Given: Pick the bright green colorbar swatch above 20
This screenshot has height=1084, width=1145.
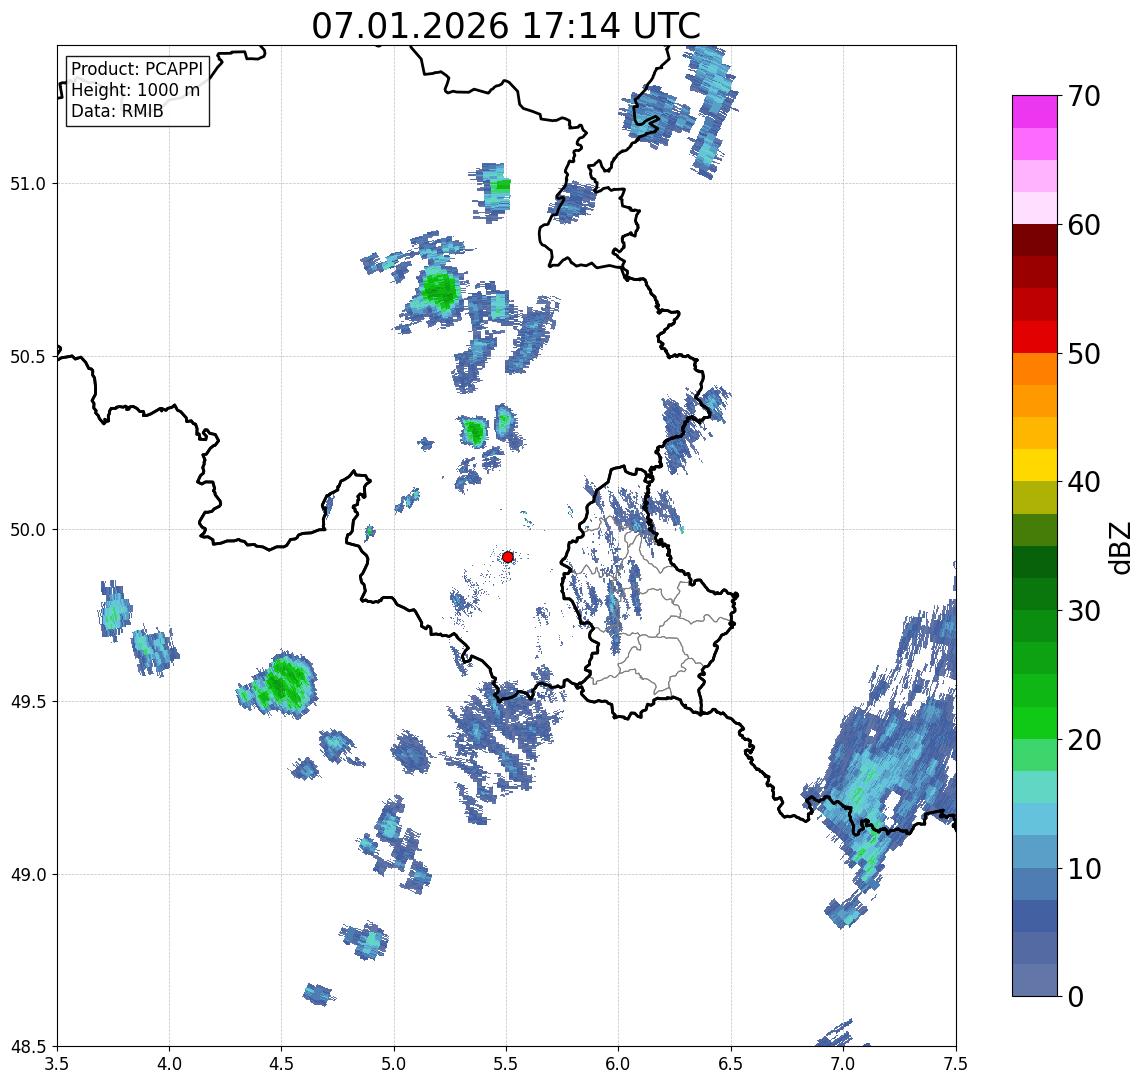Looking at the screenshot, I should point(1035,722).
